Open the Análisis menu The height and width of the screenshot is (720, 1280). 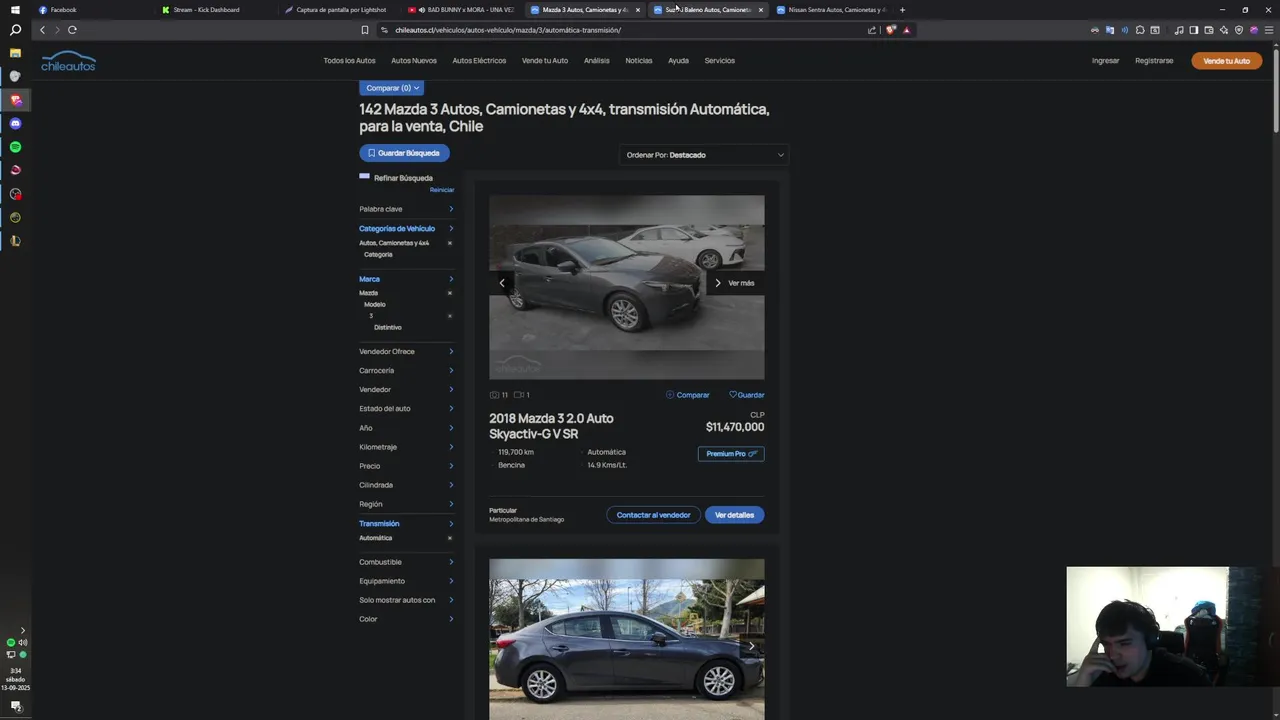coord(597,61)
